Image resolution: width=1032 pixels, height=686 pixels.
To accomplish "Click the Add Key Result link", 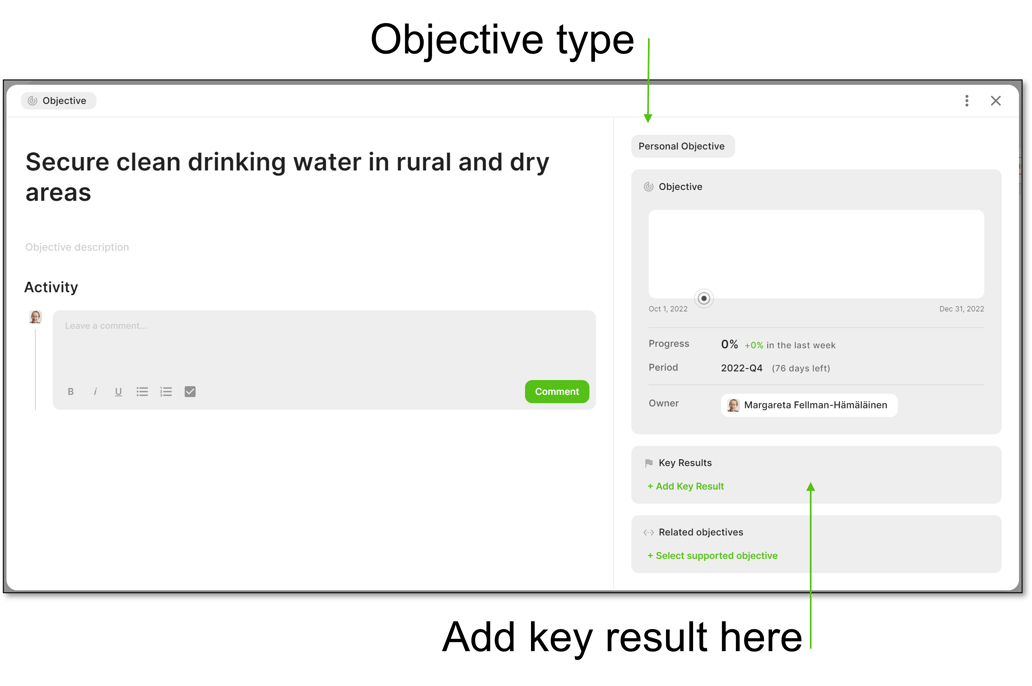I will (x=689, y=487).
